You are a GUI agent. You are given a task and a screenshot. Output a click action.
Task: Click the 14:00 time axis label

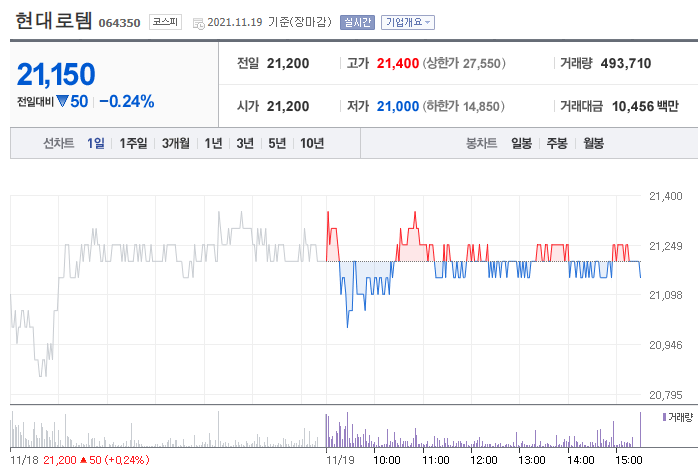(580, 460)
